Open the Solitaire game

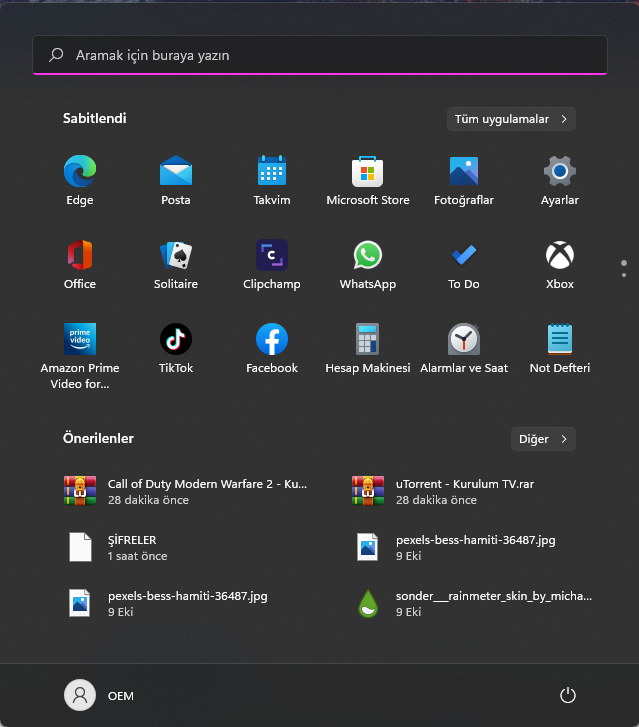(176, 264)
